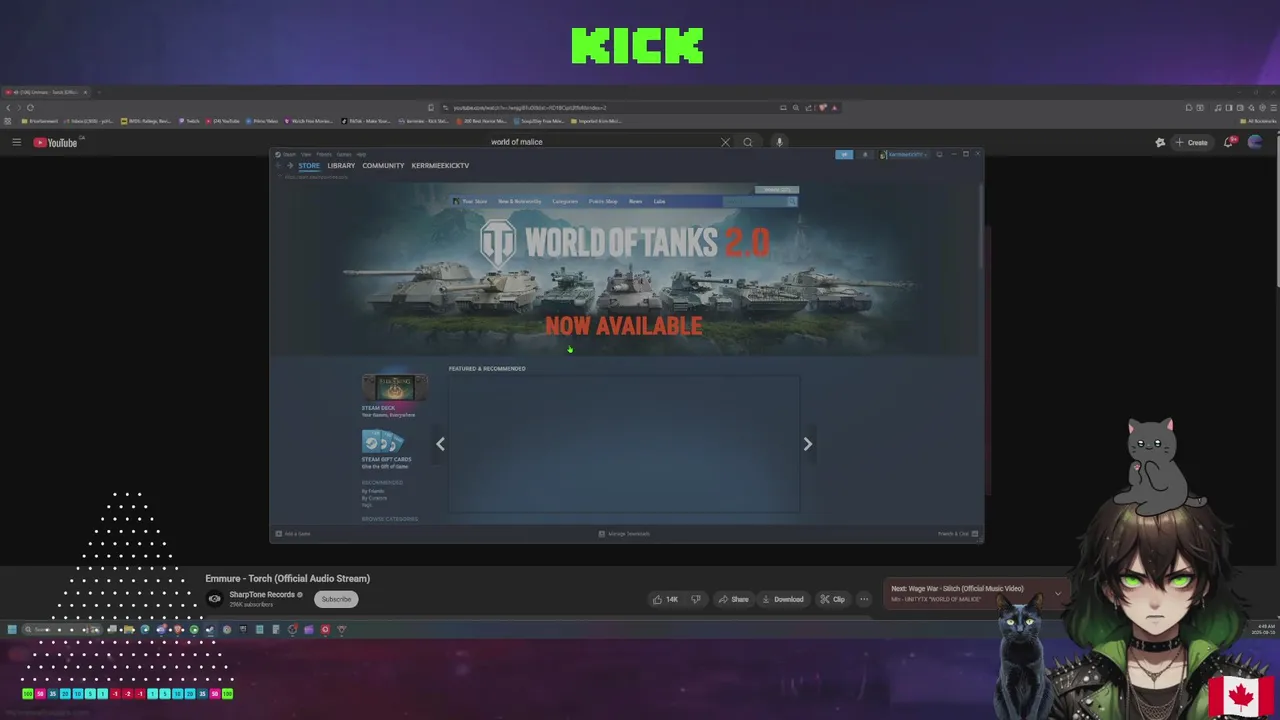This screenshot has width=1280, height=720.
Task: Open the Games menu in Steam
Action: 344,154
